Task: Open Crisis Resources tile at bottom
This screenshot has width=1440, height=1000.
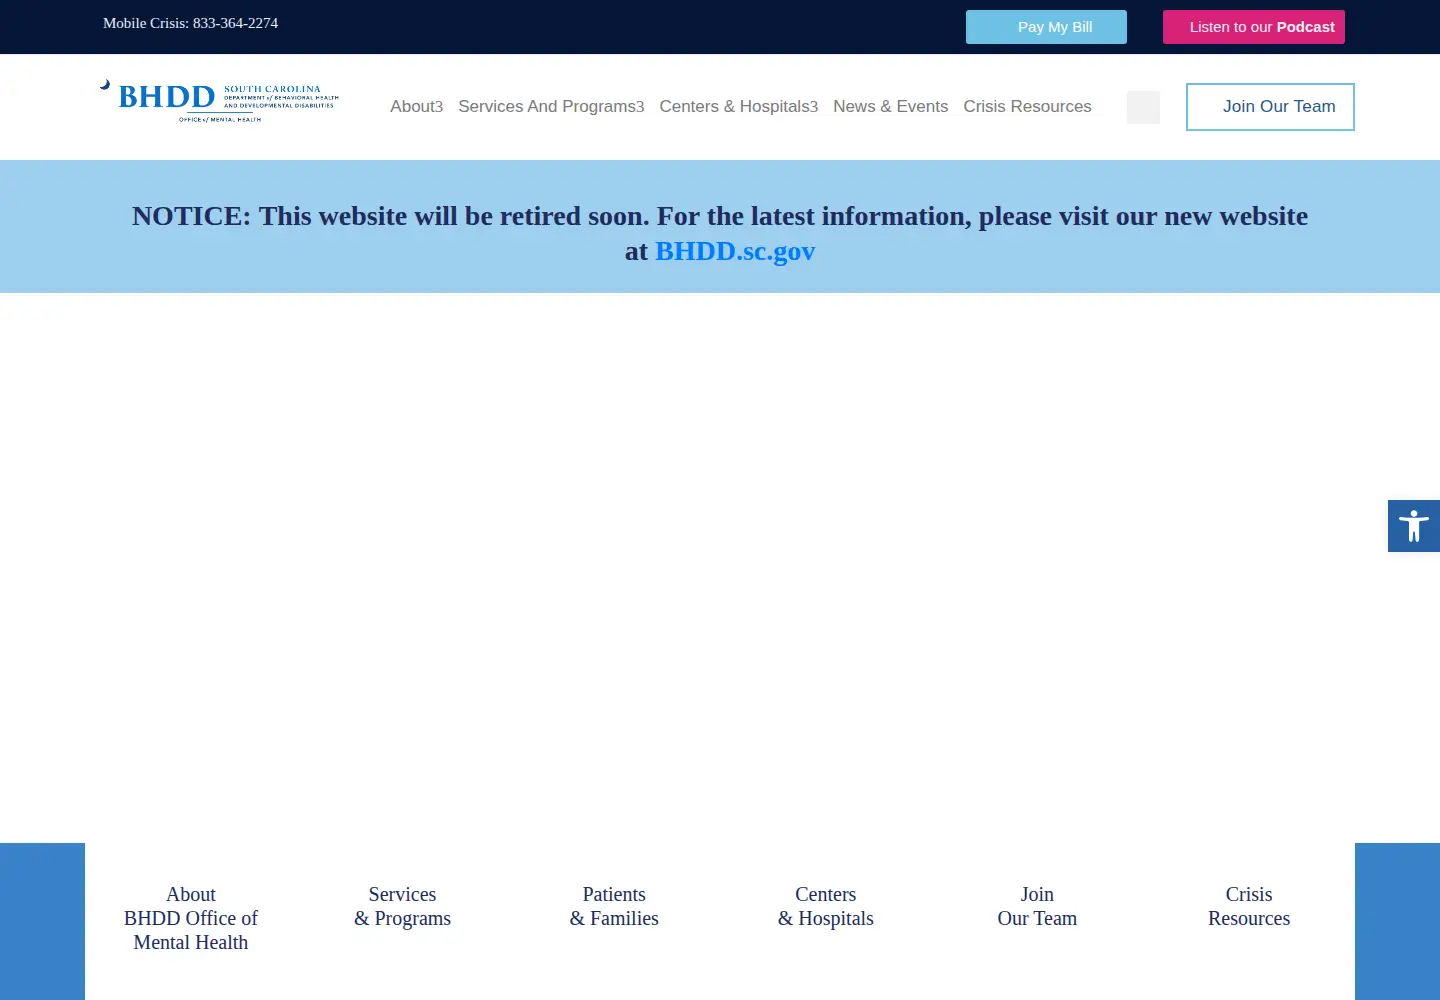Action: pos(1249,906)
